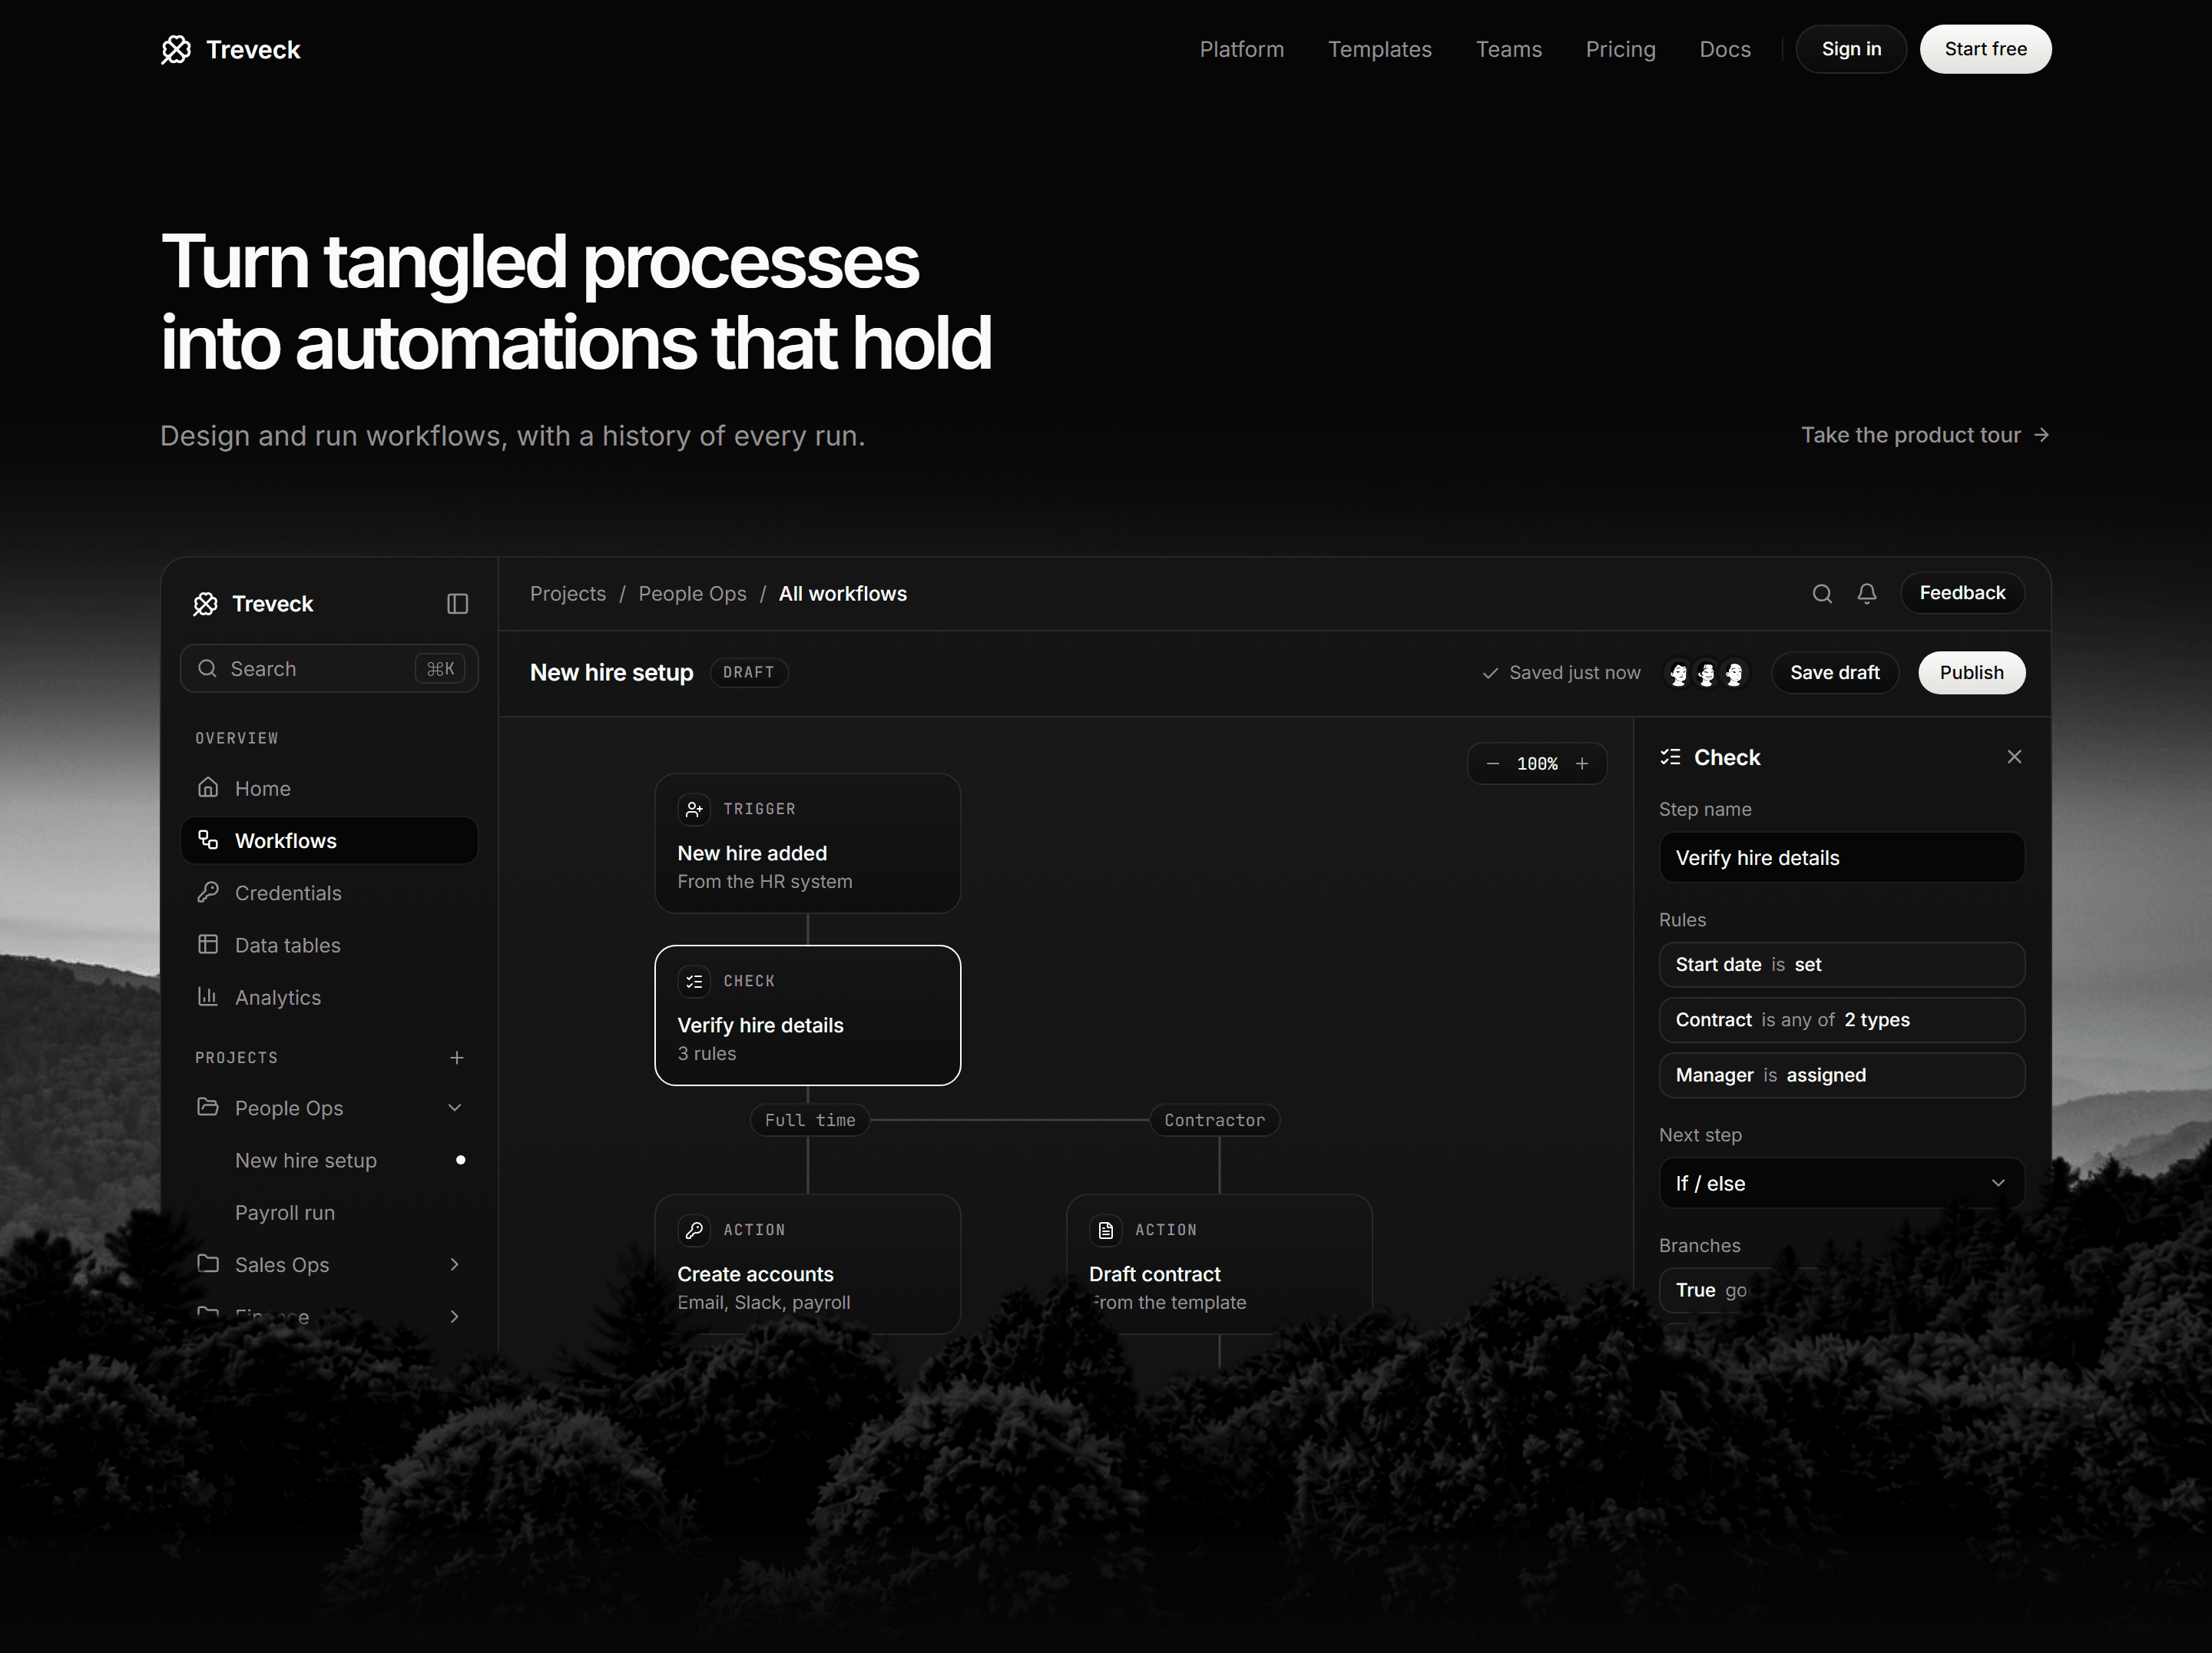The height and width of the screenshot is (1653, 2212).
Task: Click the document icon on Draft contract node
Action: [1105, 1230]
